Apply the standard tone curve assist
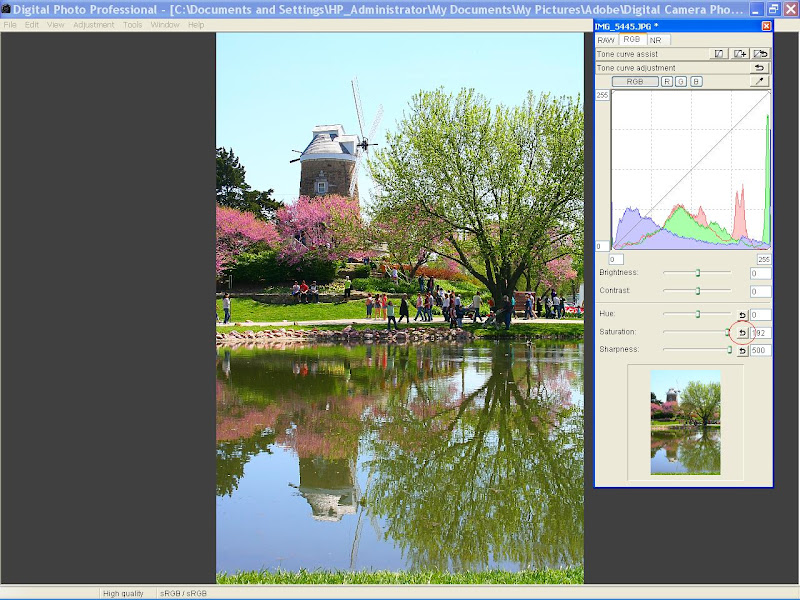Screen dimensions: 800x600 click(x=719, y=54)
